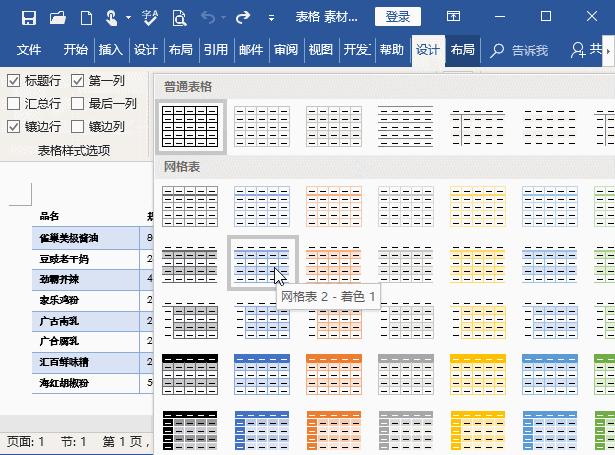Screen dimensions: 615x455
Task: Switch to the 引用 tab
Action: [x=216, y=49]
